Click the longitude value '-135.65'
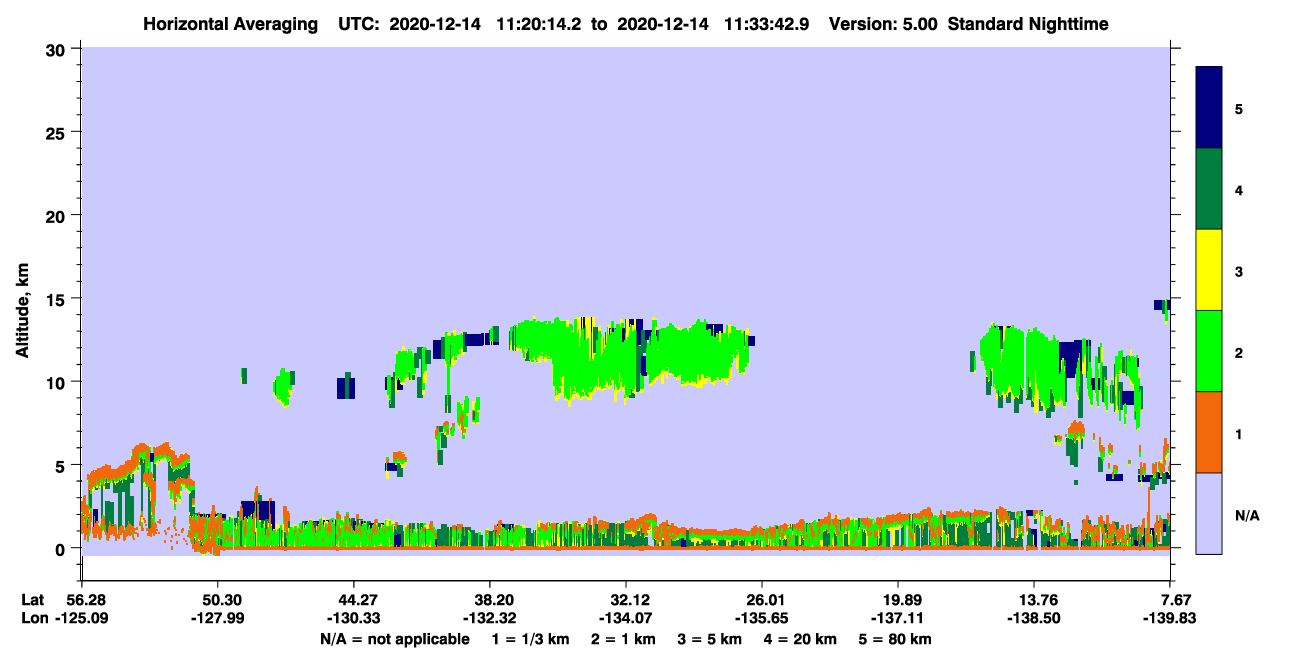This screenshot has height=667, width=1300. coord(762,618)
